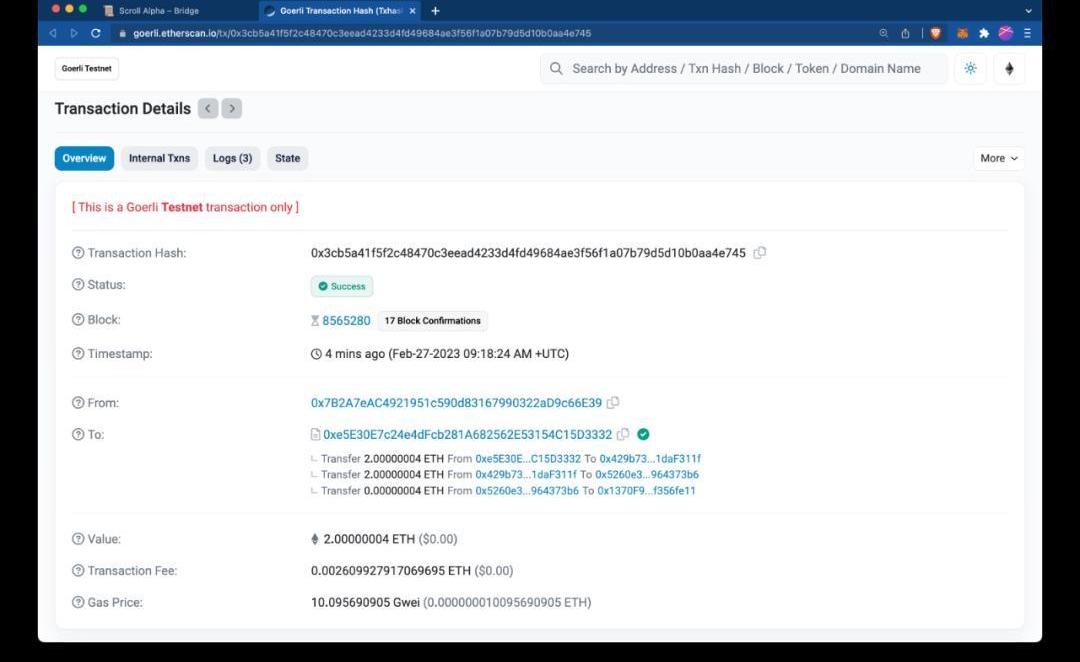Viewport: 1080px width, 662px height.
Task: Copy the To contract address
Action: tap(623, 434)
